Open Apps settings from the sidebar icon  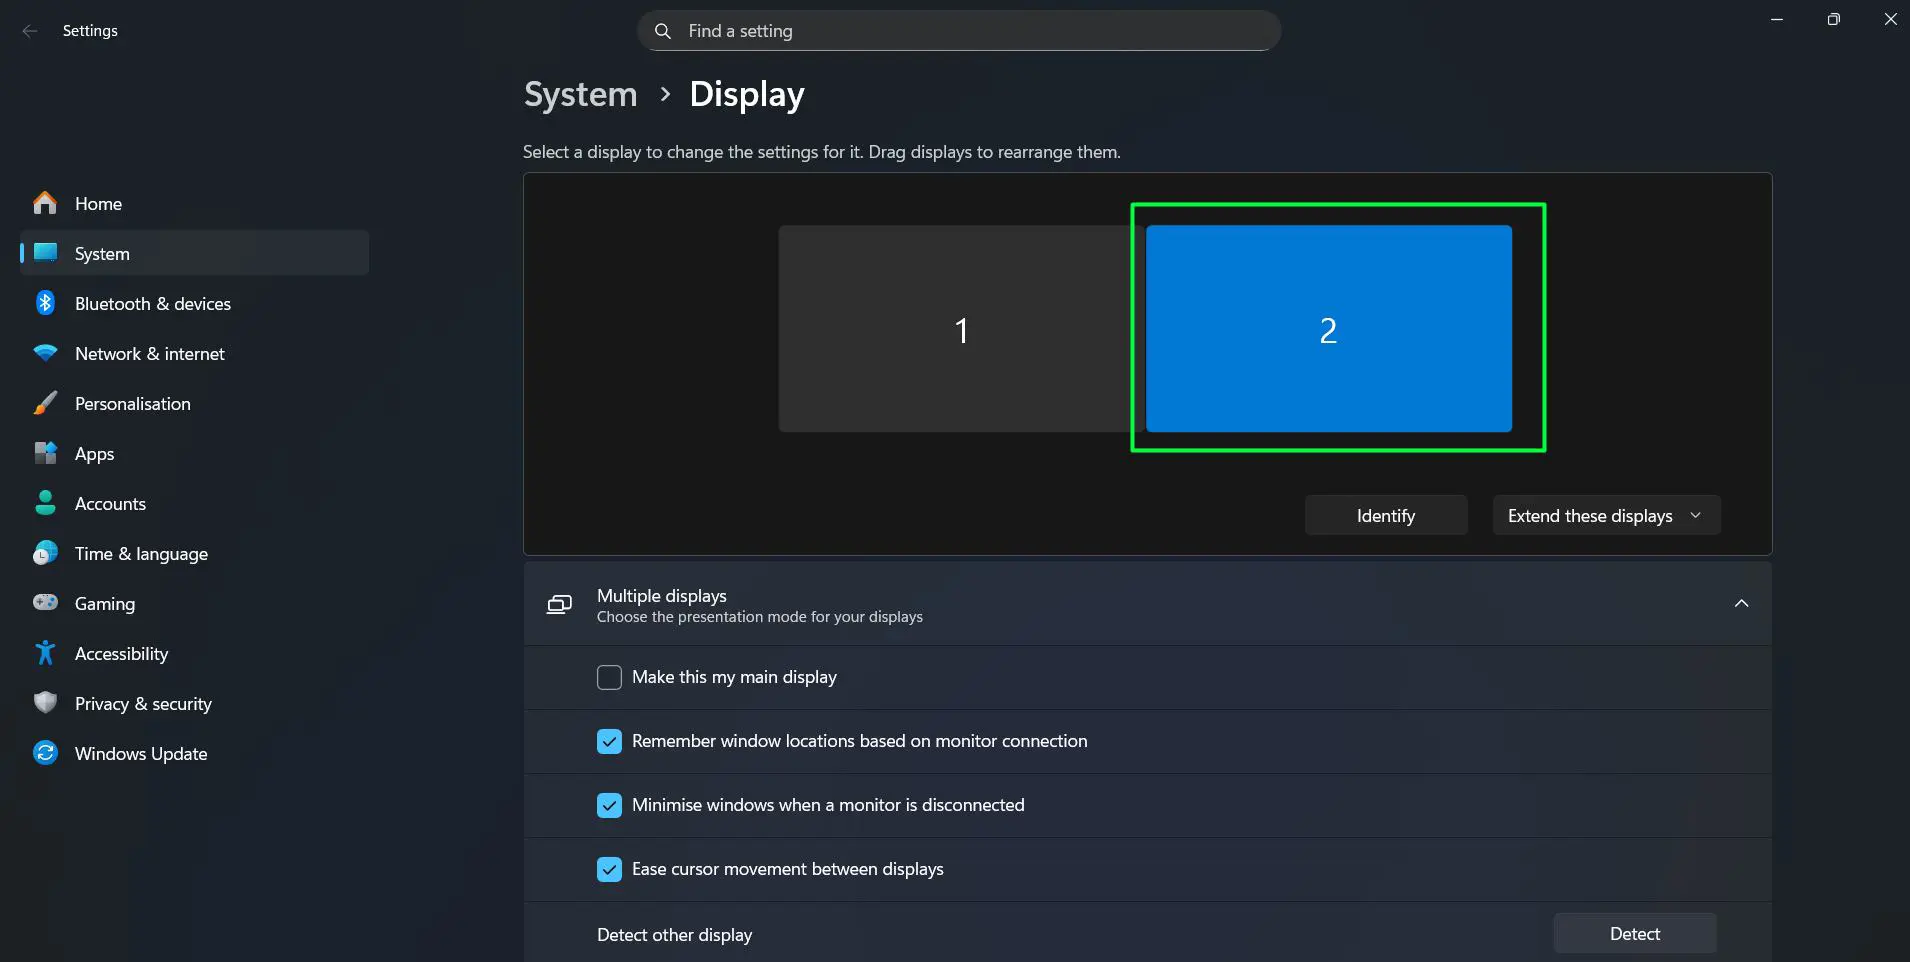(x=45, y=453)
